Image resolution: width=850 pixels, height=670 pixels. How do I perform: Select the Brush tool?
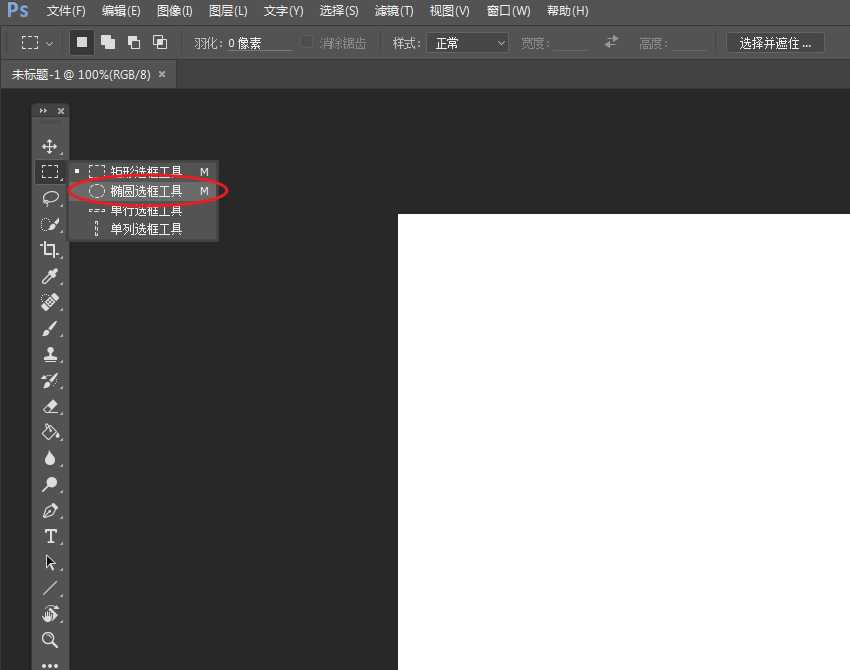click(x=51, y=328)
